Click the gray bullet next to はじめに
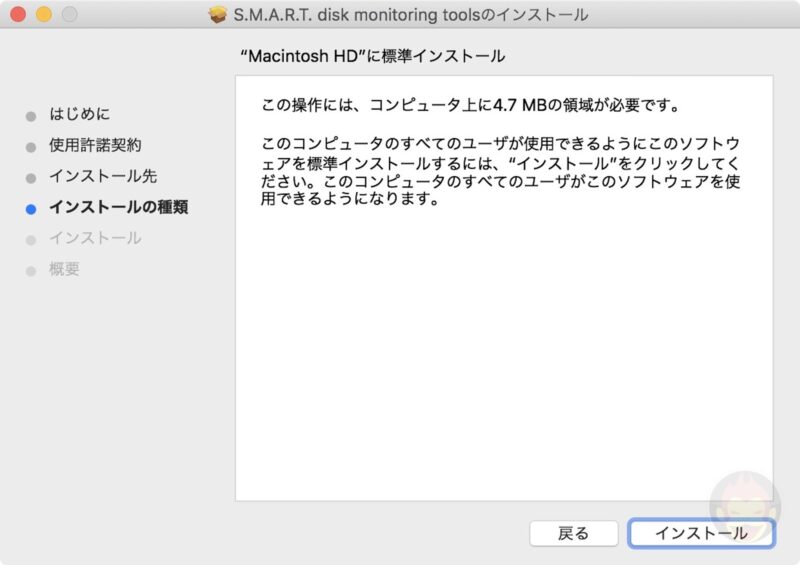Image resolution: width=800 pixels, height=565 pixels. (31, 115)
